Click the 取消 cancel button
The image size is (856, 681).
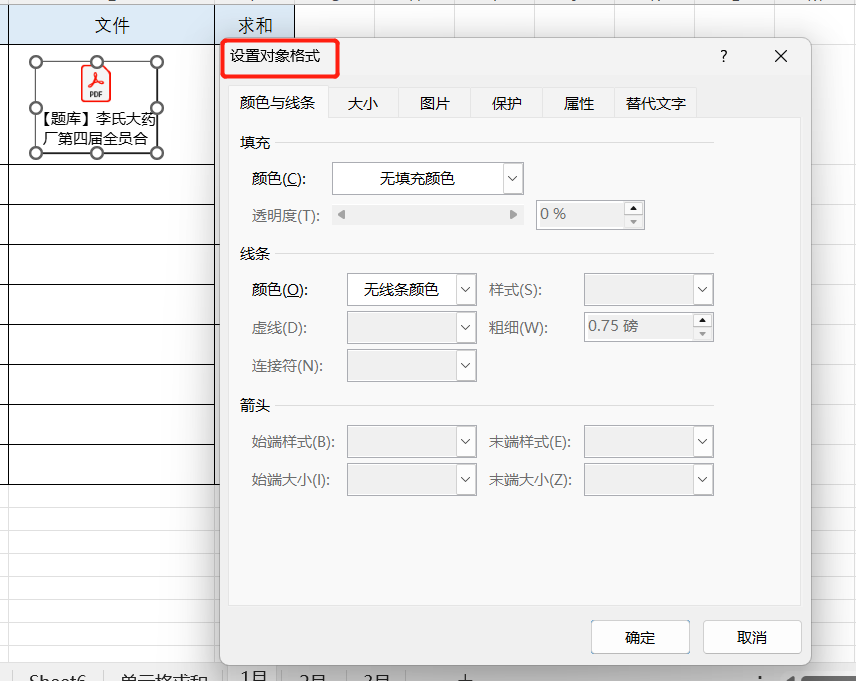click(752, 637)
